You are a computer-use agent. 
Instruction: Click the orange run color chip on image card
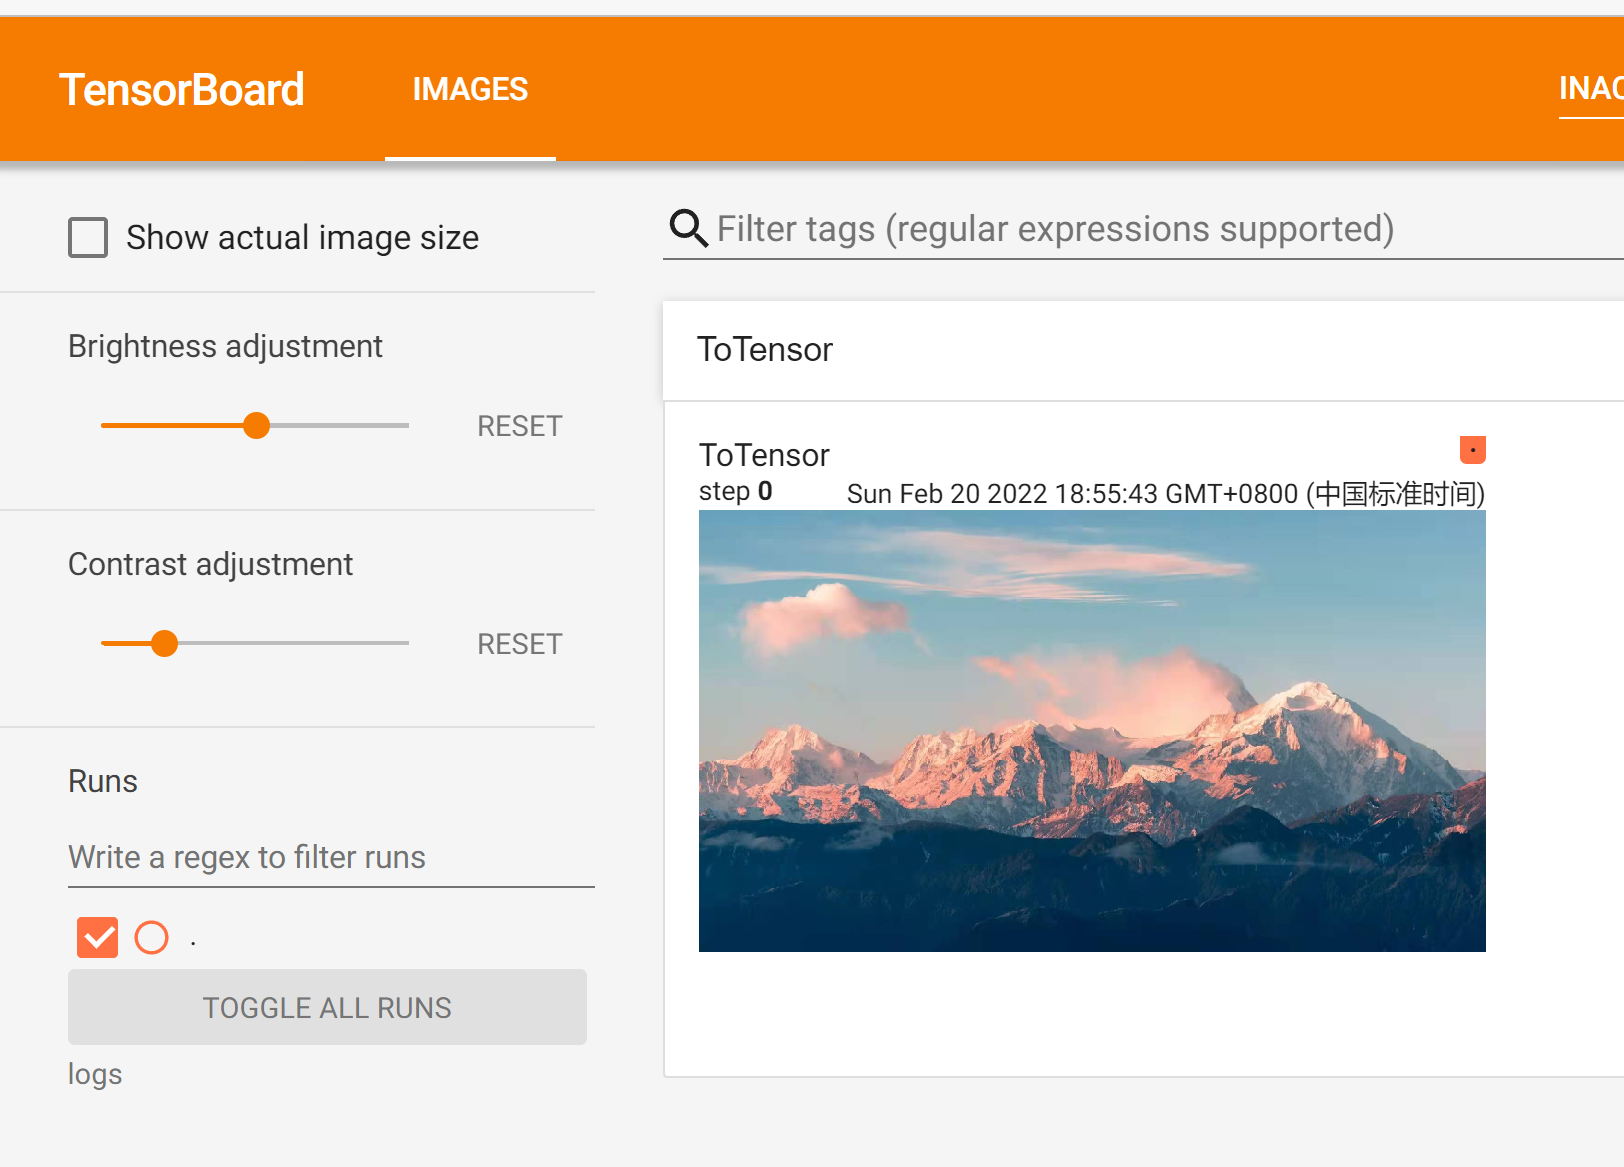tap(1472, 450)
